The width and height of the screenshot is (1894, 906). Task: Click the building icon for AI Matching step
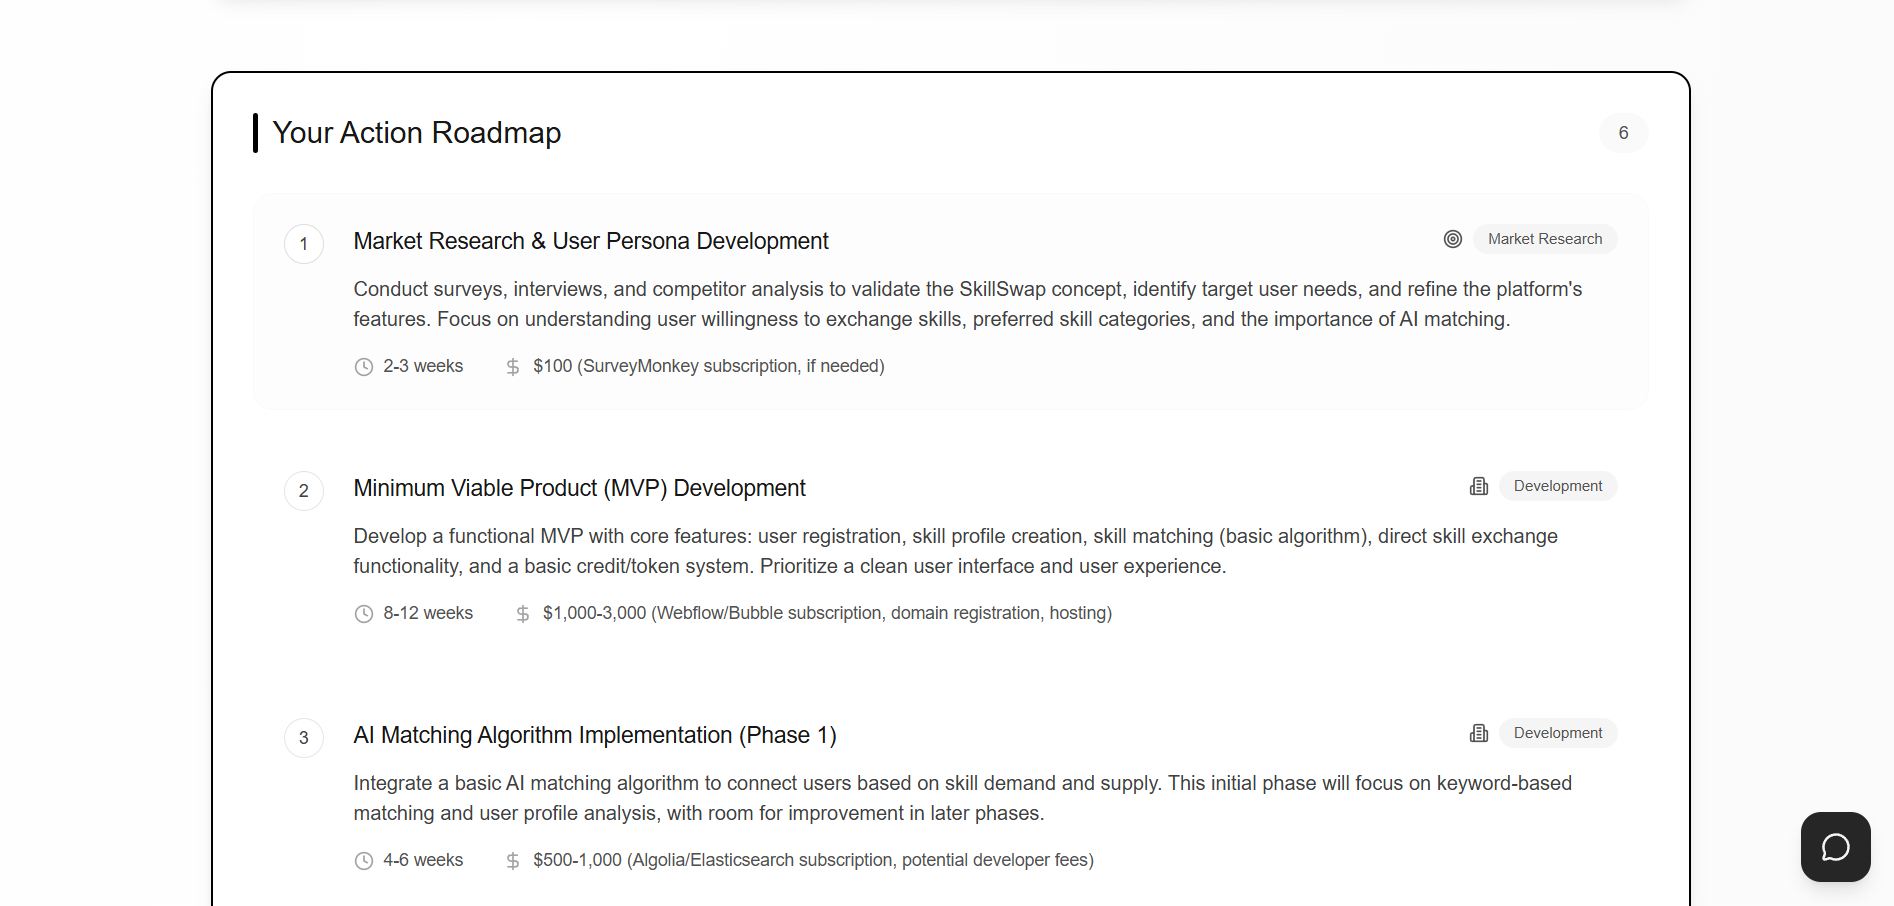click(x=1479, y=733)
